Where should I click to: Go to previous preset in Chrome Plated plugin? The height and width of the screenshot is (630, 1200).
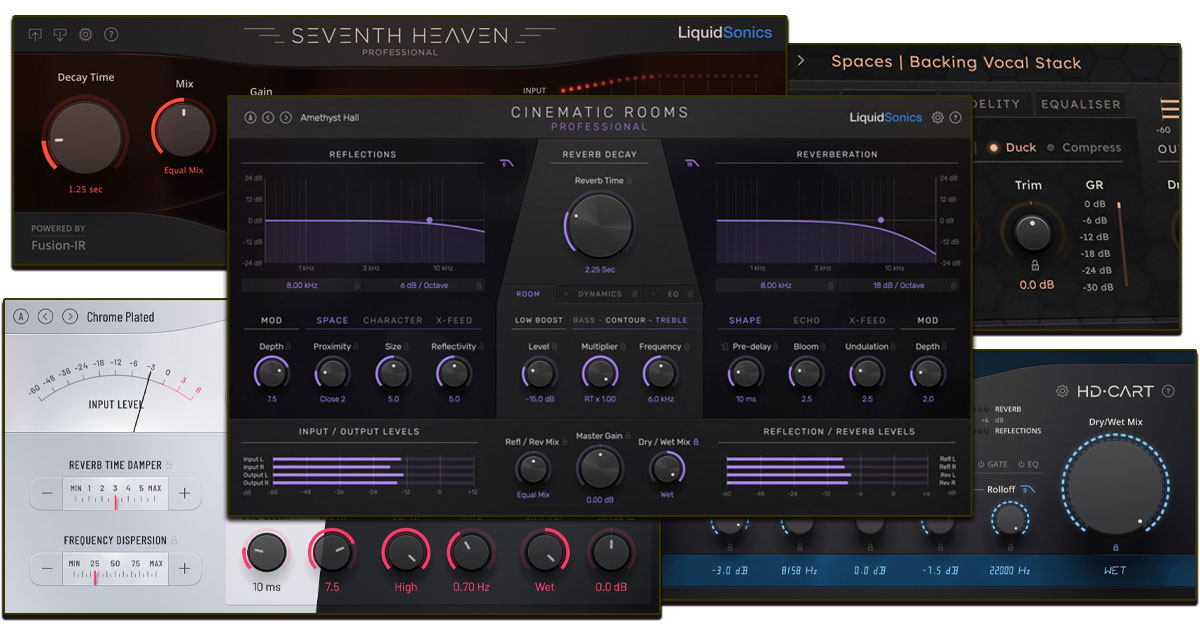[x=45, y=317]
